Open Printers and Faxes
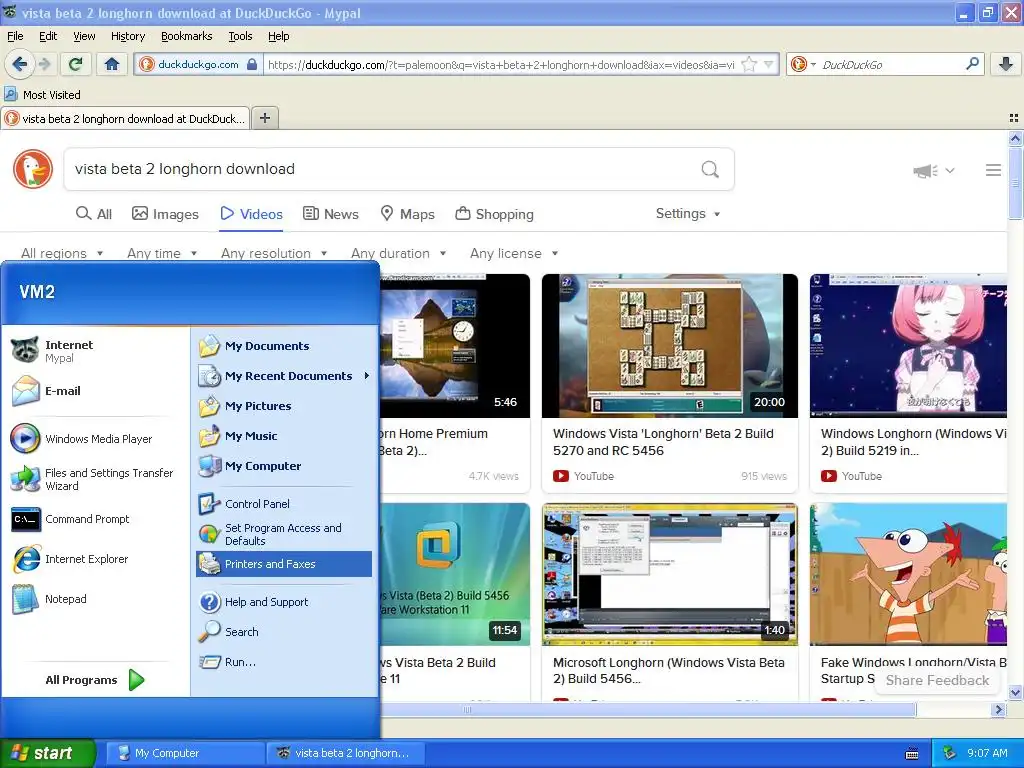1024x768 pixels. (284, 564)
